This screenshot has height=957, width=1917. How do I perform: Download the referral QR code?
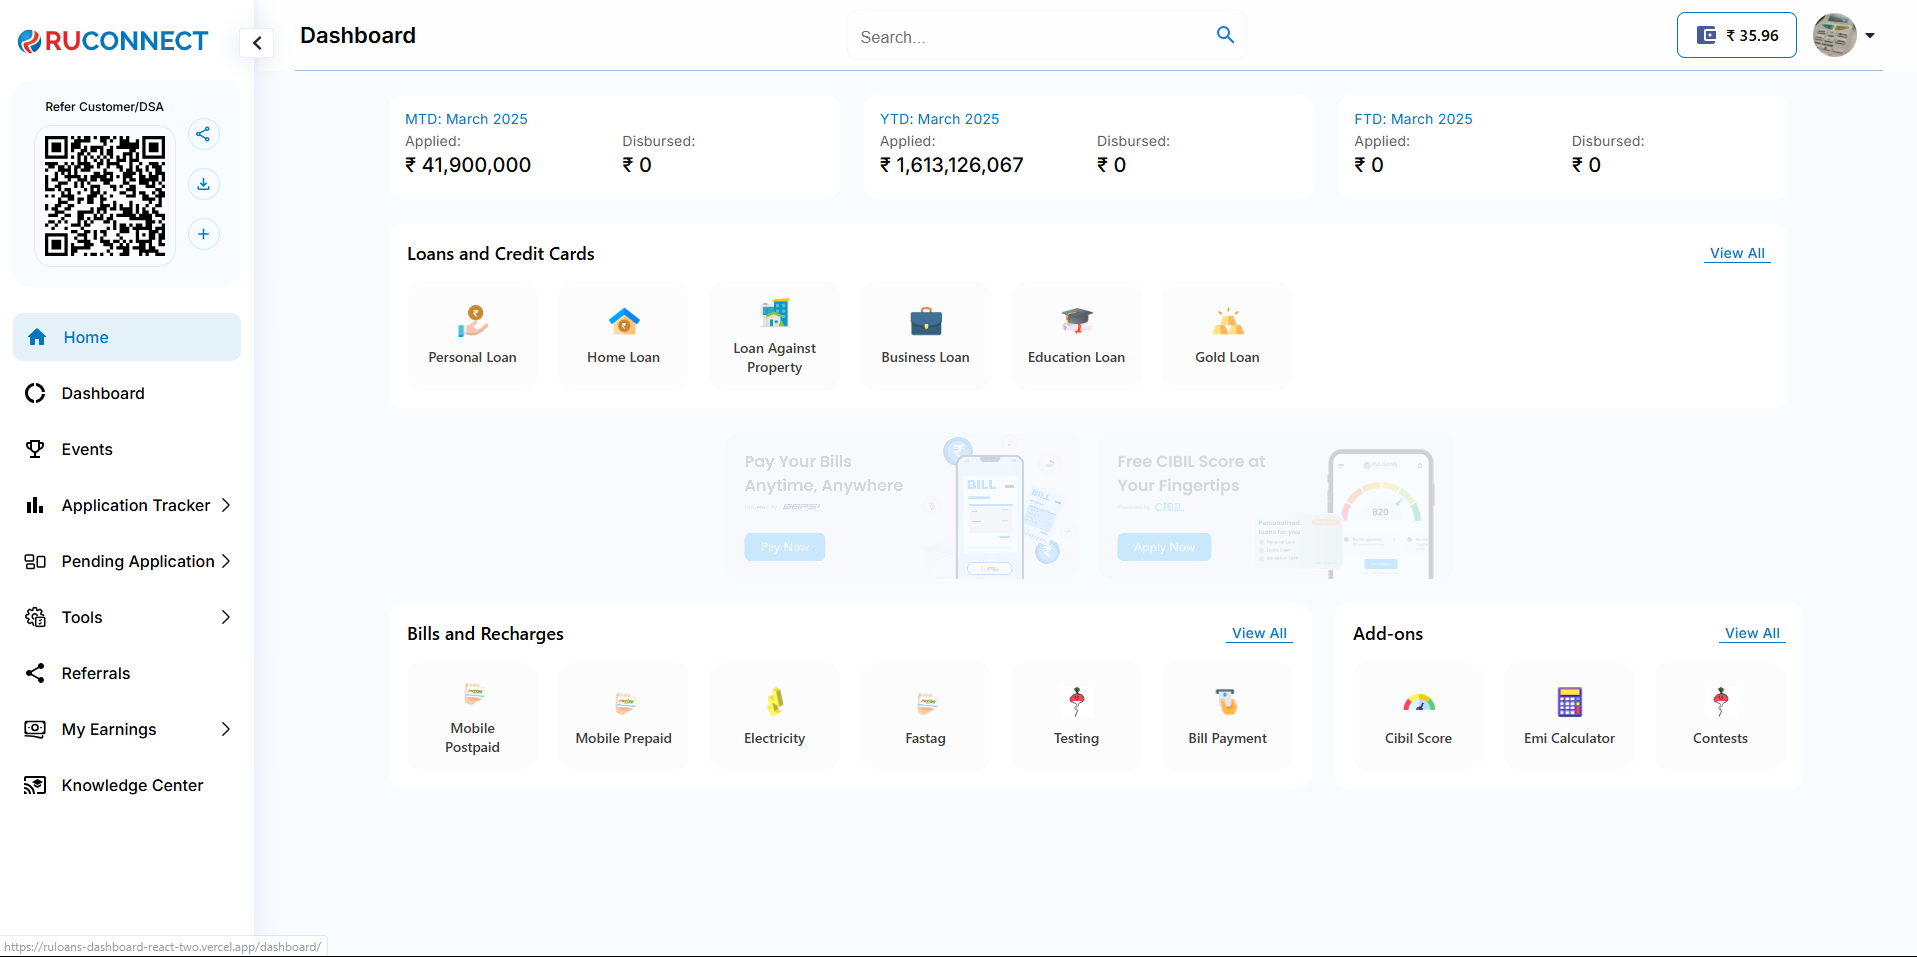(203, 184)
